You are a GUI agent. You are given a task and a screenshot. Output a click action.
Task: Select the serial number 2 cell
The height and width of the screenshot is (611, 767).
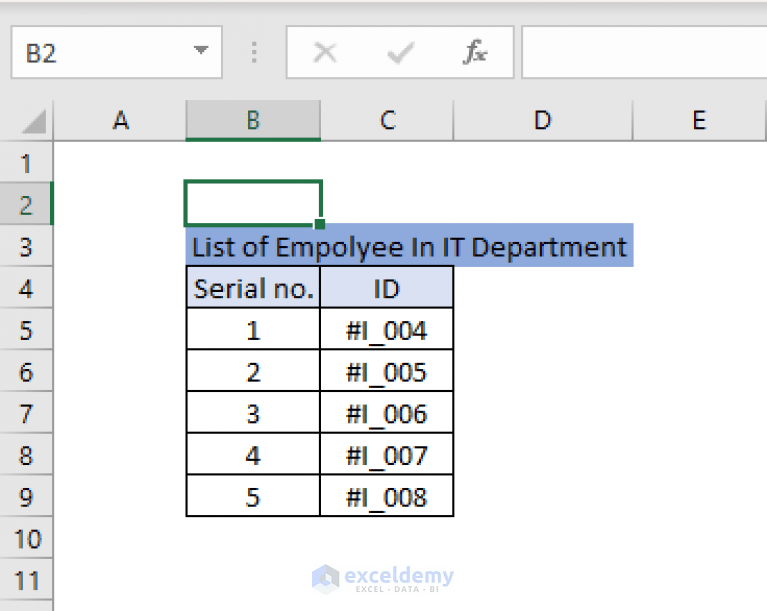pyautogui.click(x=253, y=371)
